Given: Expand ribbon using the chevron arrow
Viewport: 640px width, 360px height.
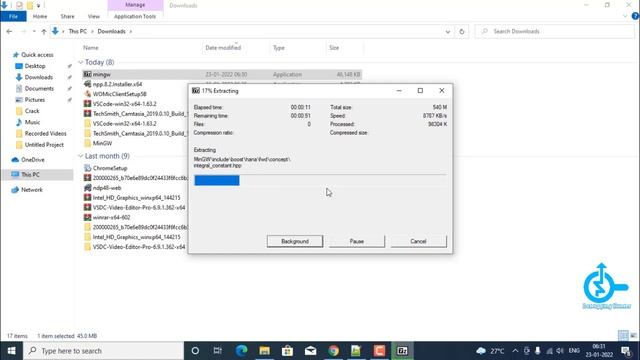Looking at the screenshot, I should point(625,16).
